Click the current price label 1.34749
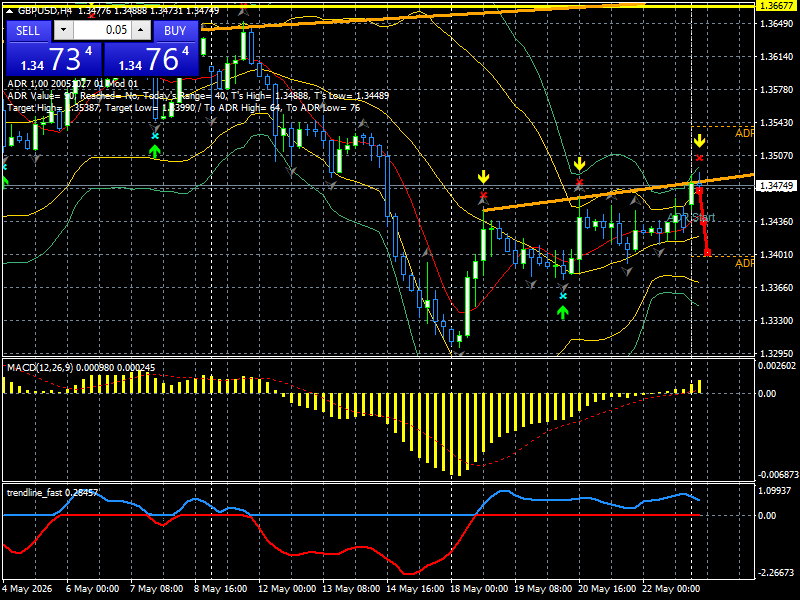 point(776,185)
